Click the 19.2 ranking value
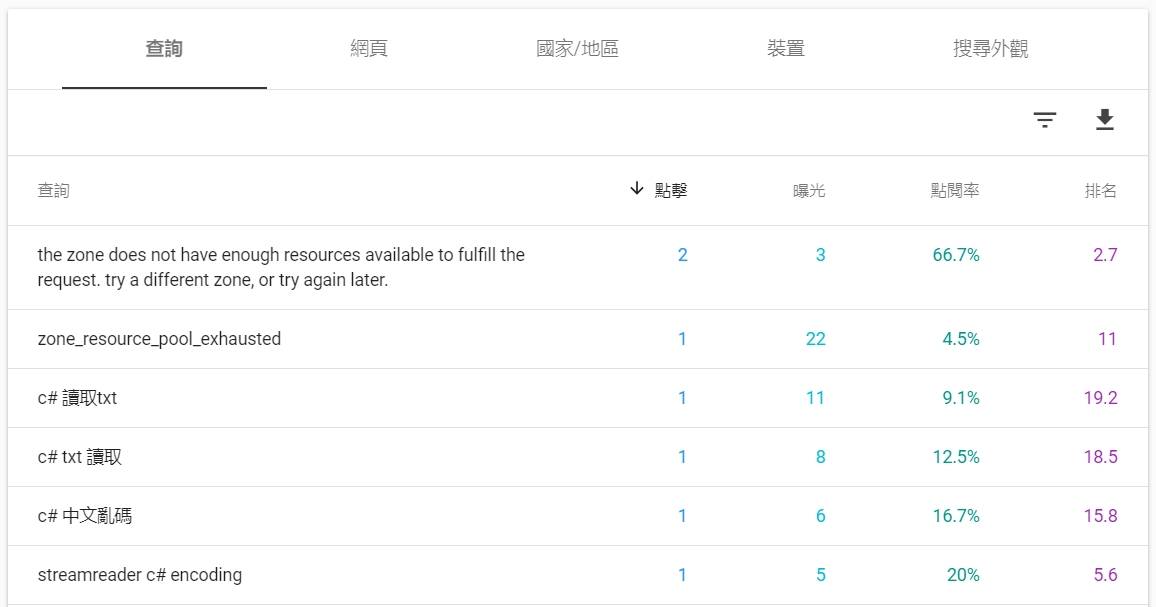This screenshot has height=607, width=1156. point(1101,398)
